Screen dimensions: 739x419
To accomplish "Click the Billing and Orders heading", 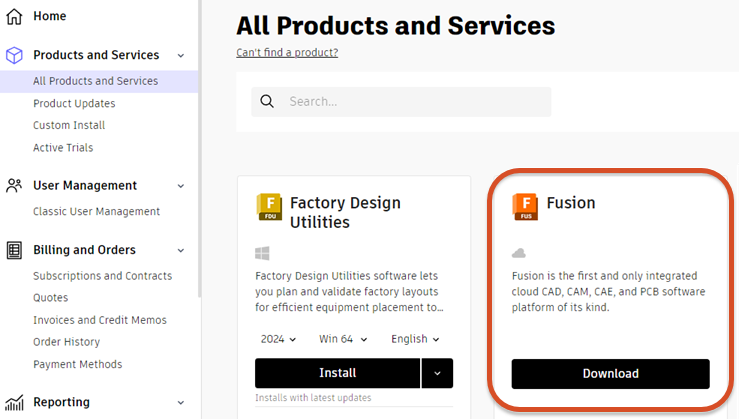I will click(x=84, y=250).
